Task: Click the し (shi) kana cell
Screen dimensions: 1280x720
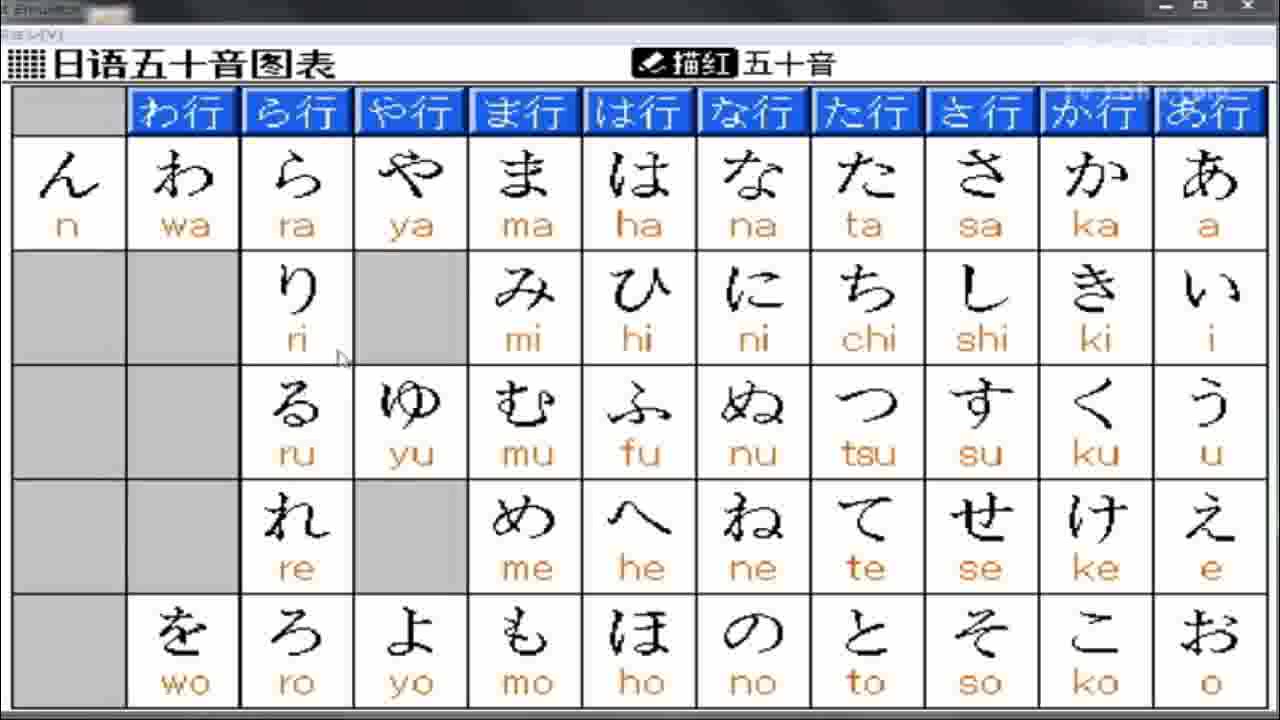Action: coord(981,308)
